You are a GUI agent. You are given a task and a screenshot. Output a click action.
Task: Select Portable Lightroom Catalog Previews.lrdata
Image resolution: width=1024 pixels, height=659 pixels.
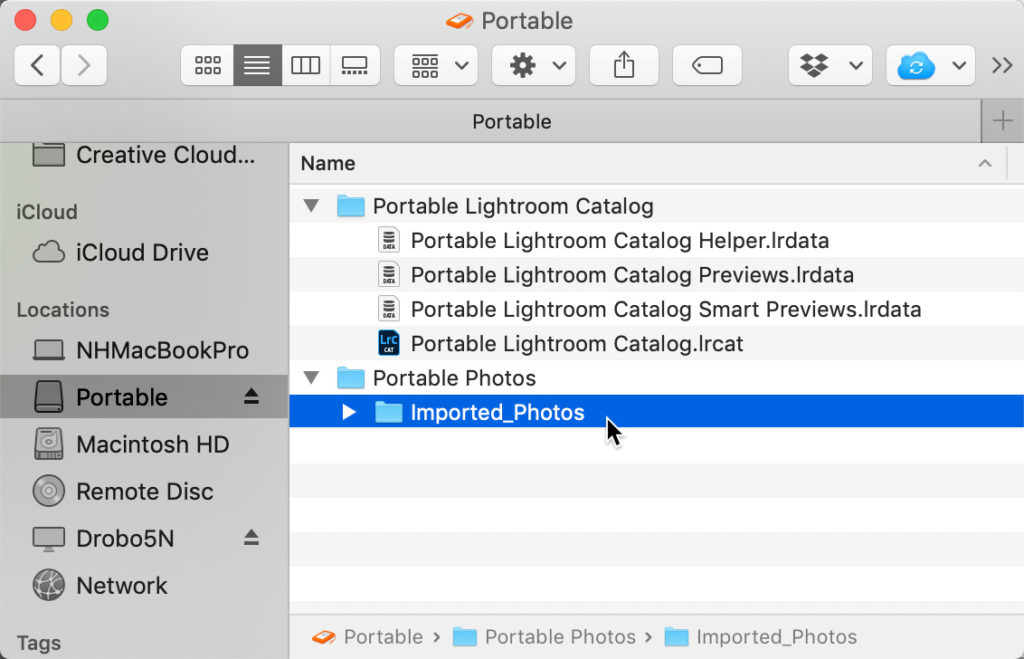coord(656,275)
